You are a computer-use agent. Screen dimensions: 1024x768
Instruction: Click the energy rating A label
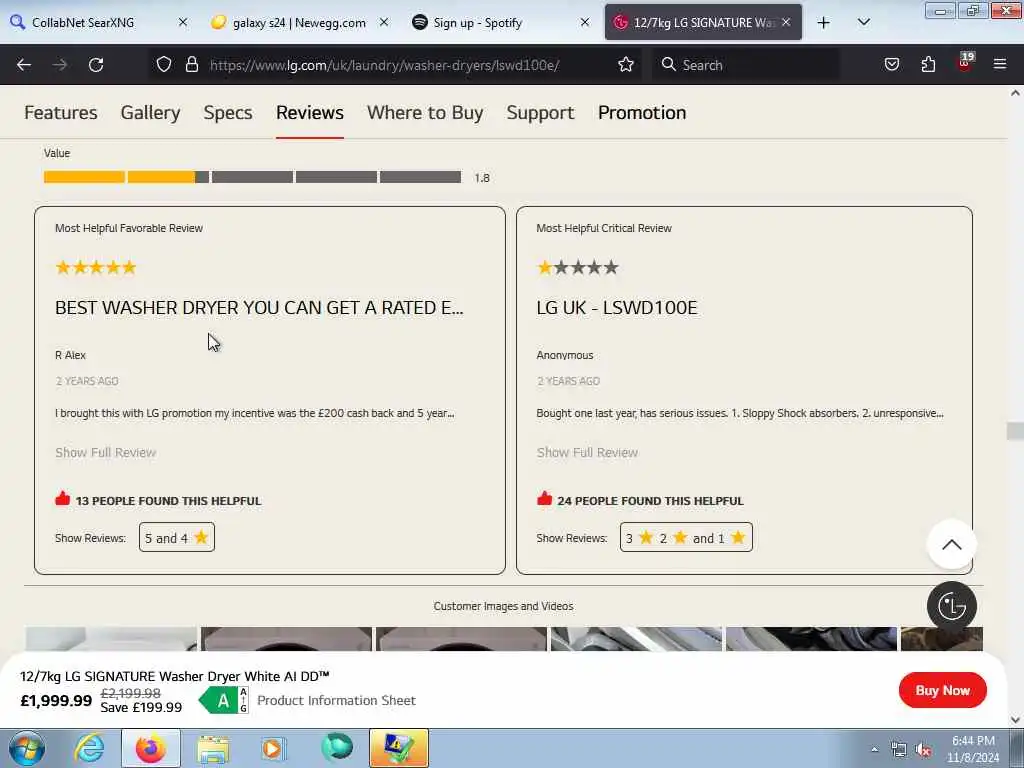point(224,700)
